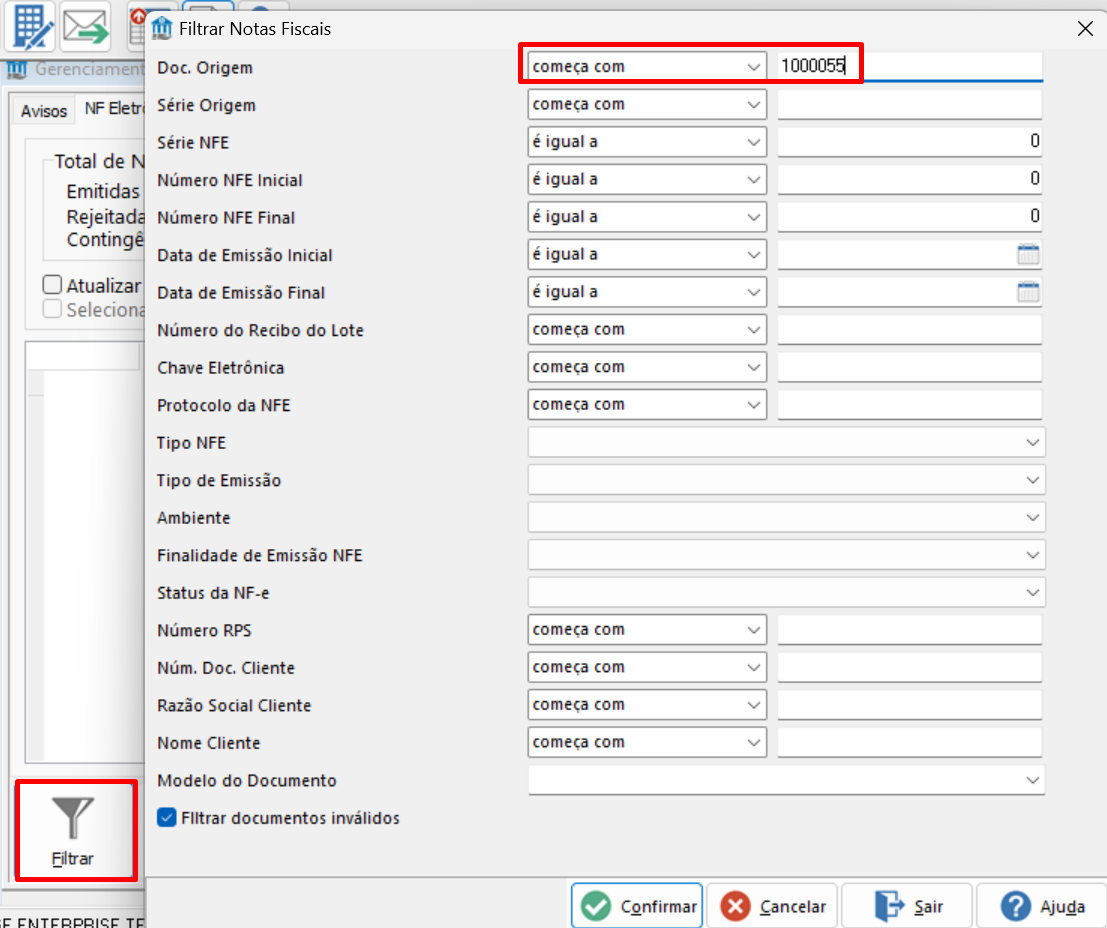Open Razão Social Cliente operator dropdown
This screenshot has height=928, width=1107.
pos(647,704)
